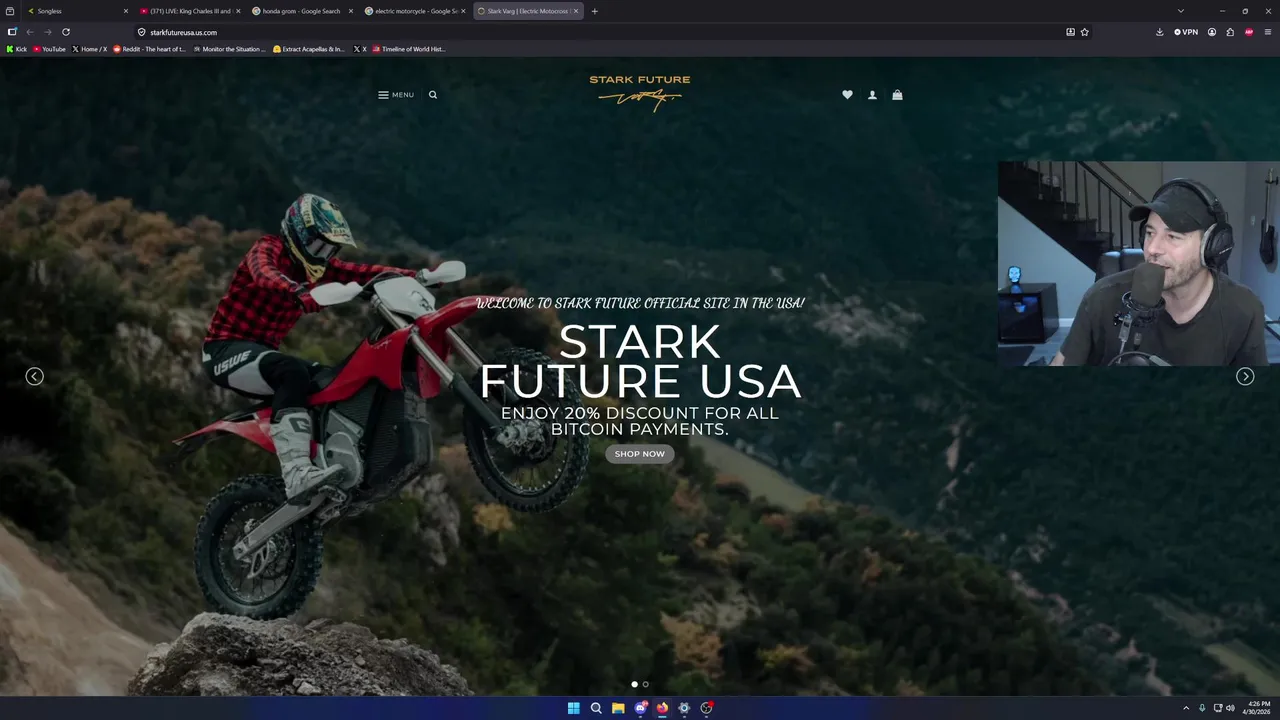Viewport: 1280px width, 720px height.
Task: Click the Firefox taskbar icon
Action: point(662,708)
